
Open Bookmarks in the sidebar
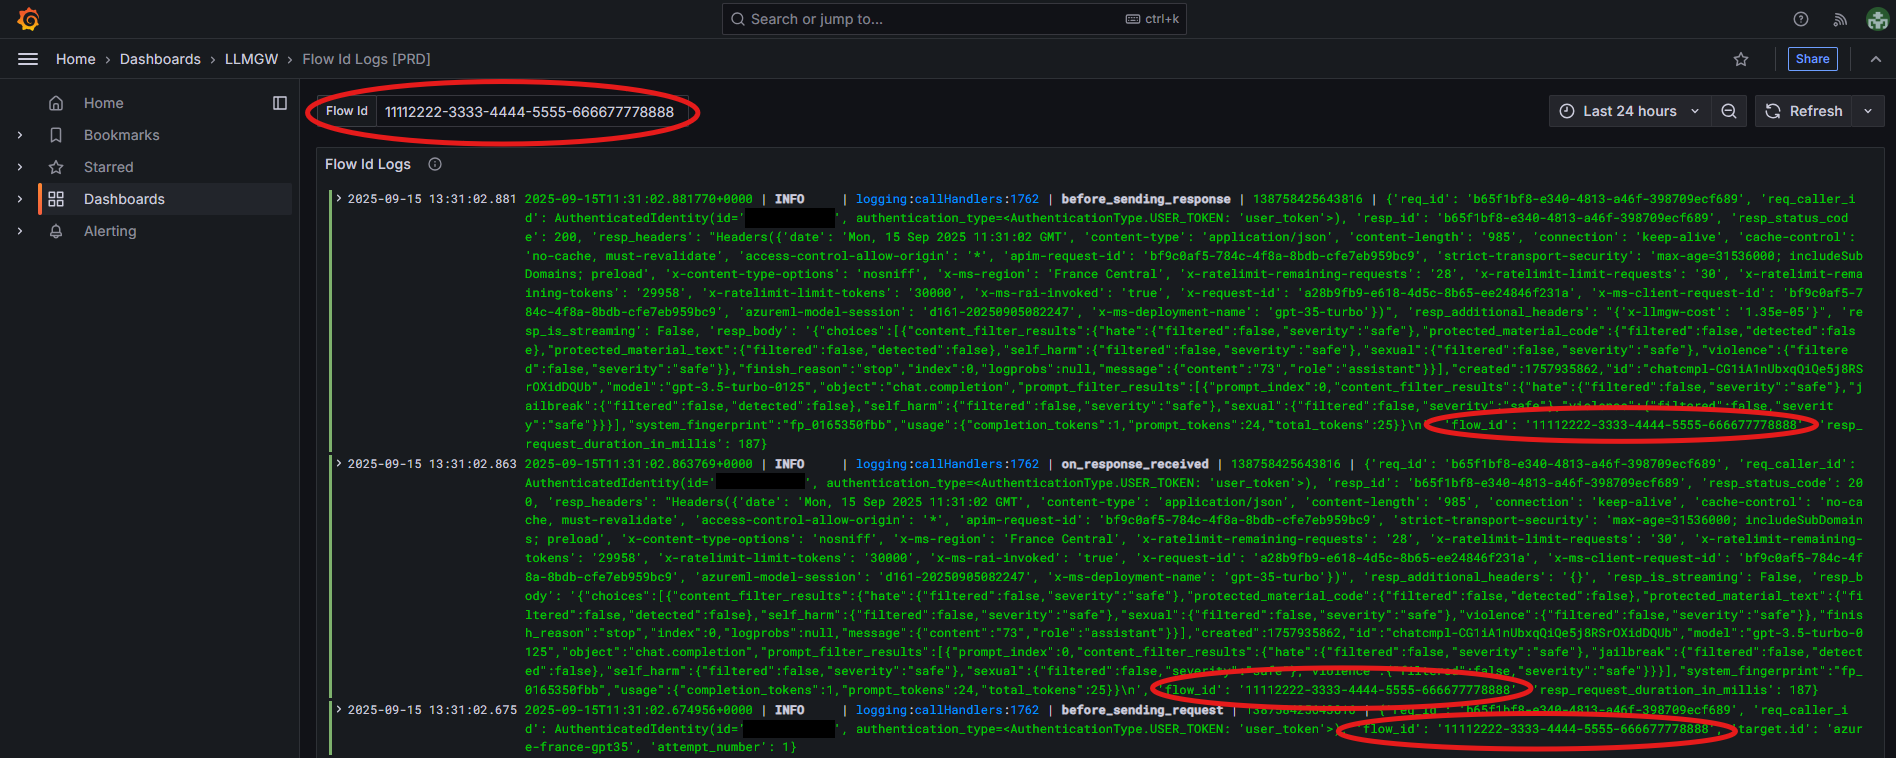click(122, 135)
